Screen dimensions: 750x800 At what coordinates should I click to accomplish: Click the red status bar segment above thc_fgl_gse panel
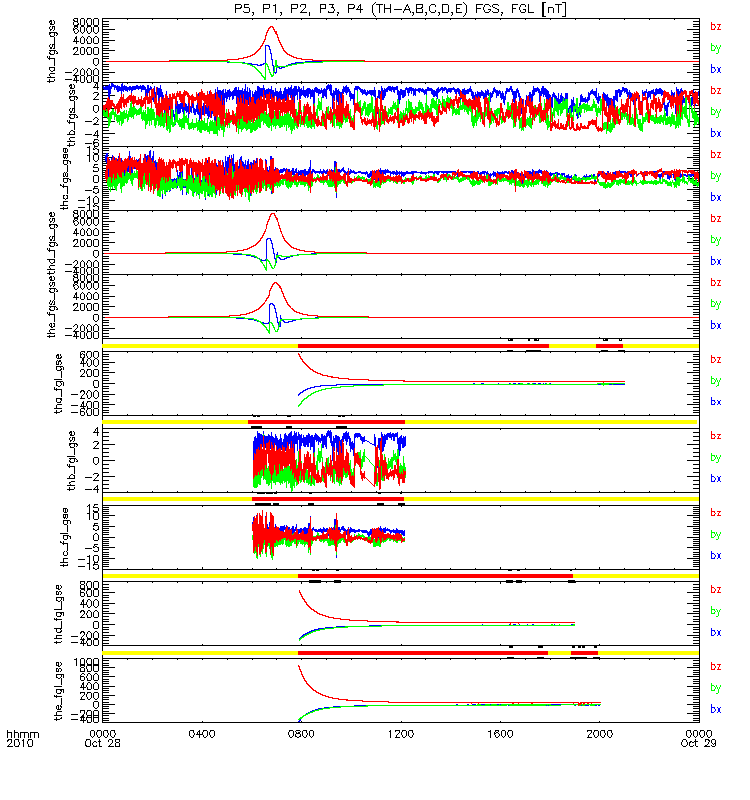tap(328, 498)
